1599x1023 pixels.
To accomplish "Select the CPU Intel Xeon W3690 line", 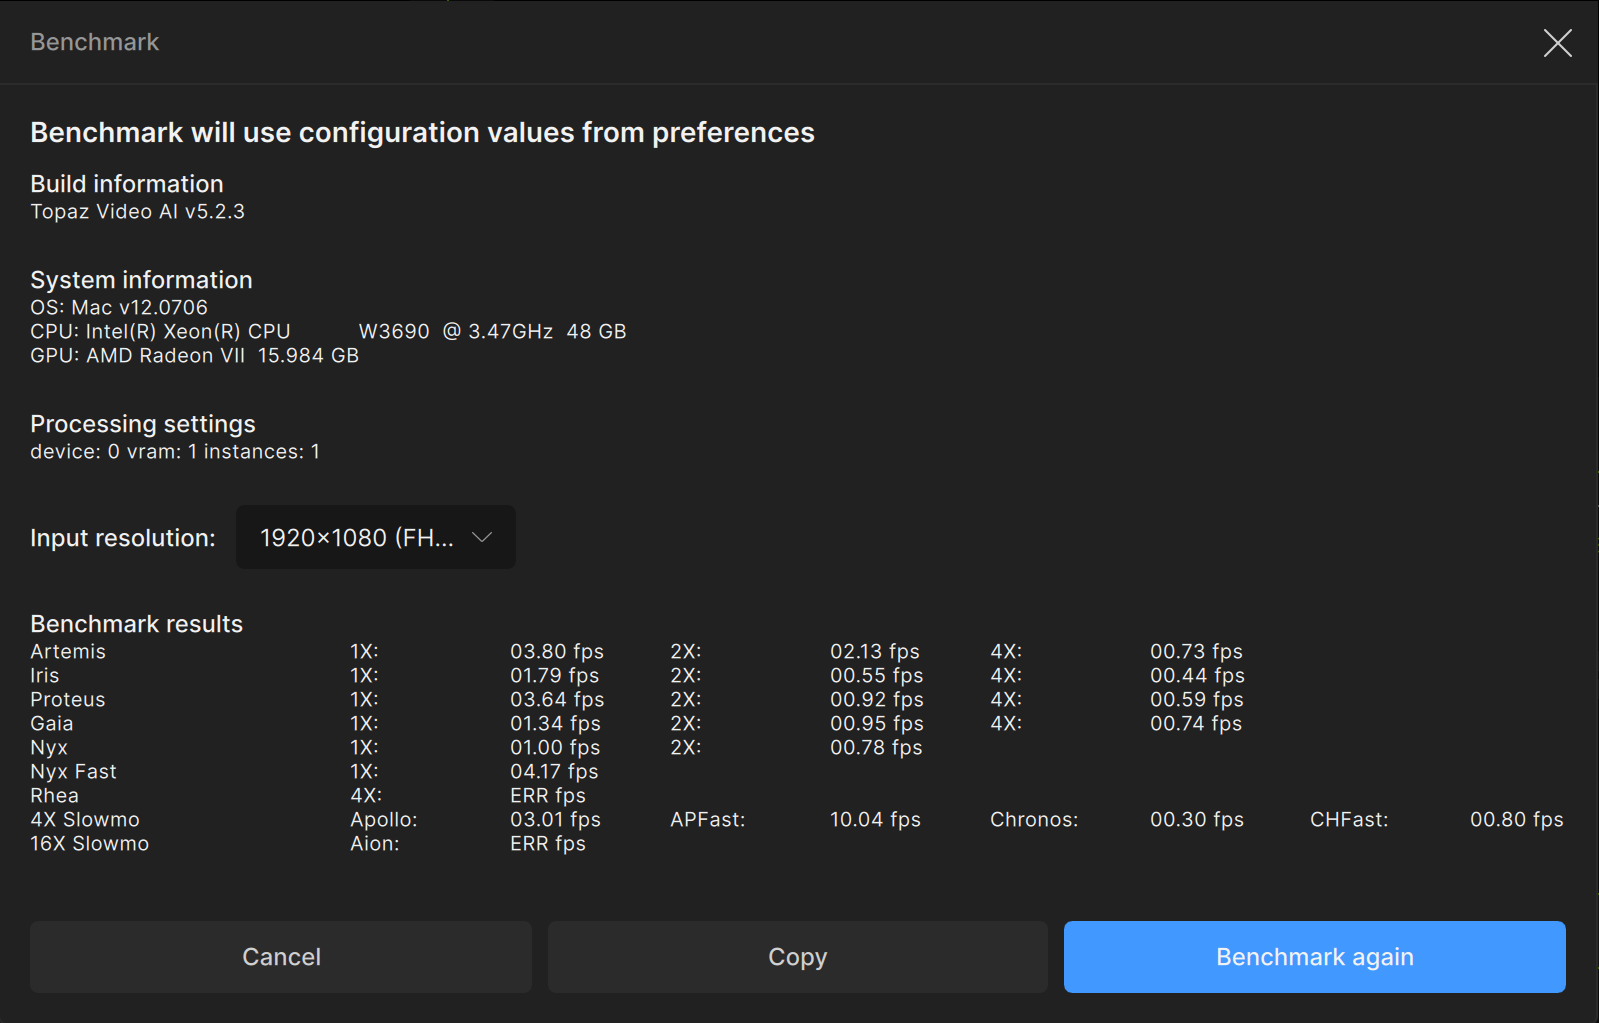I will click(x=328, y=332).
